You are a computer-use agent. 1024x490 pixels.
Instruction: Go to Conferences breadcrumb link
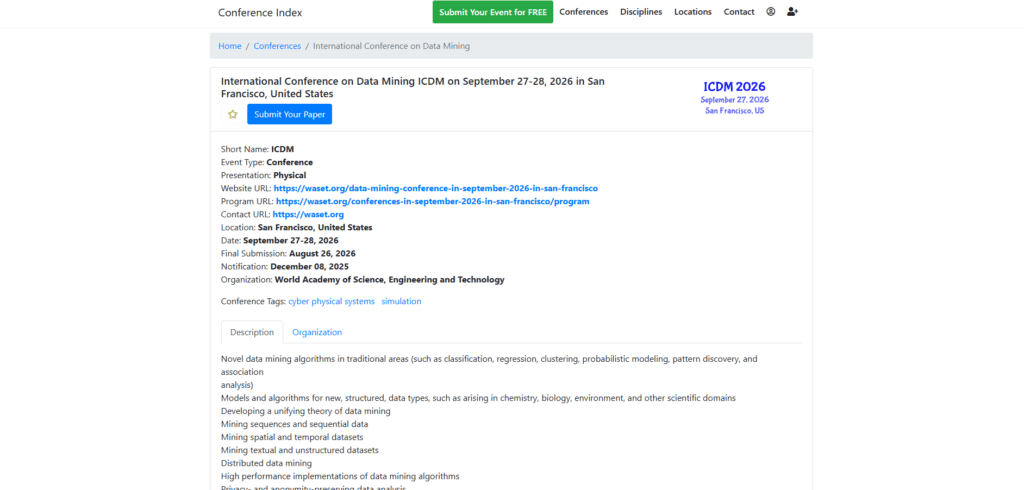pos(278,46)
